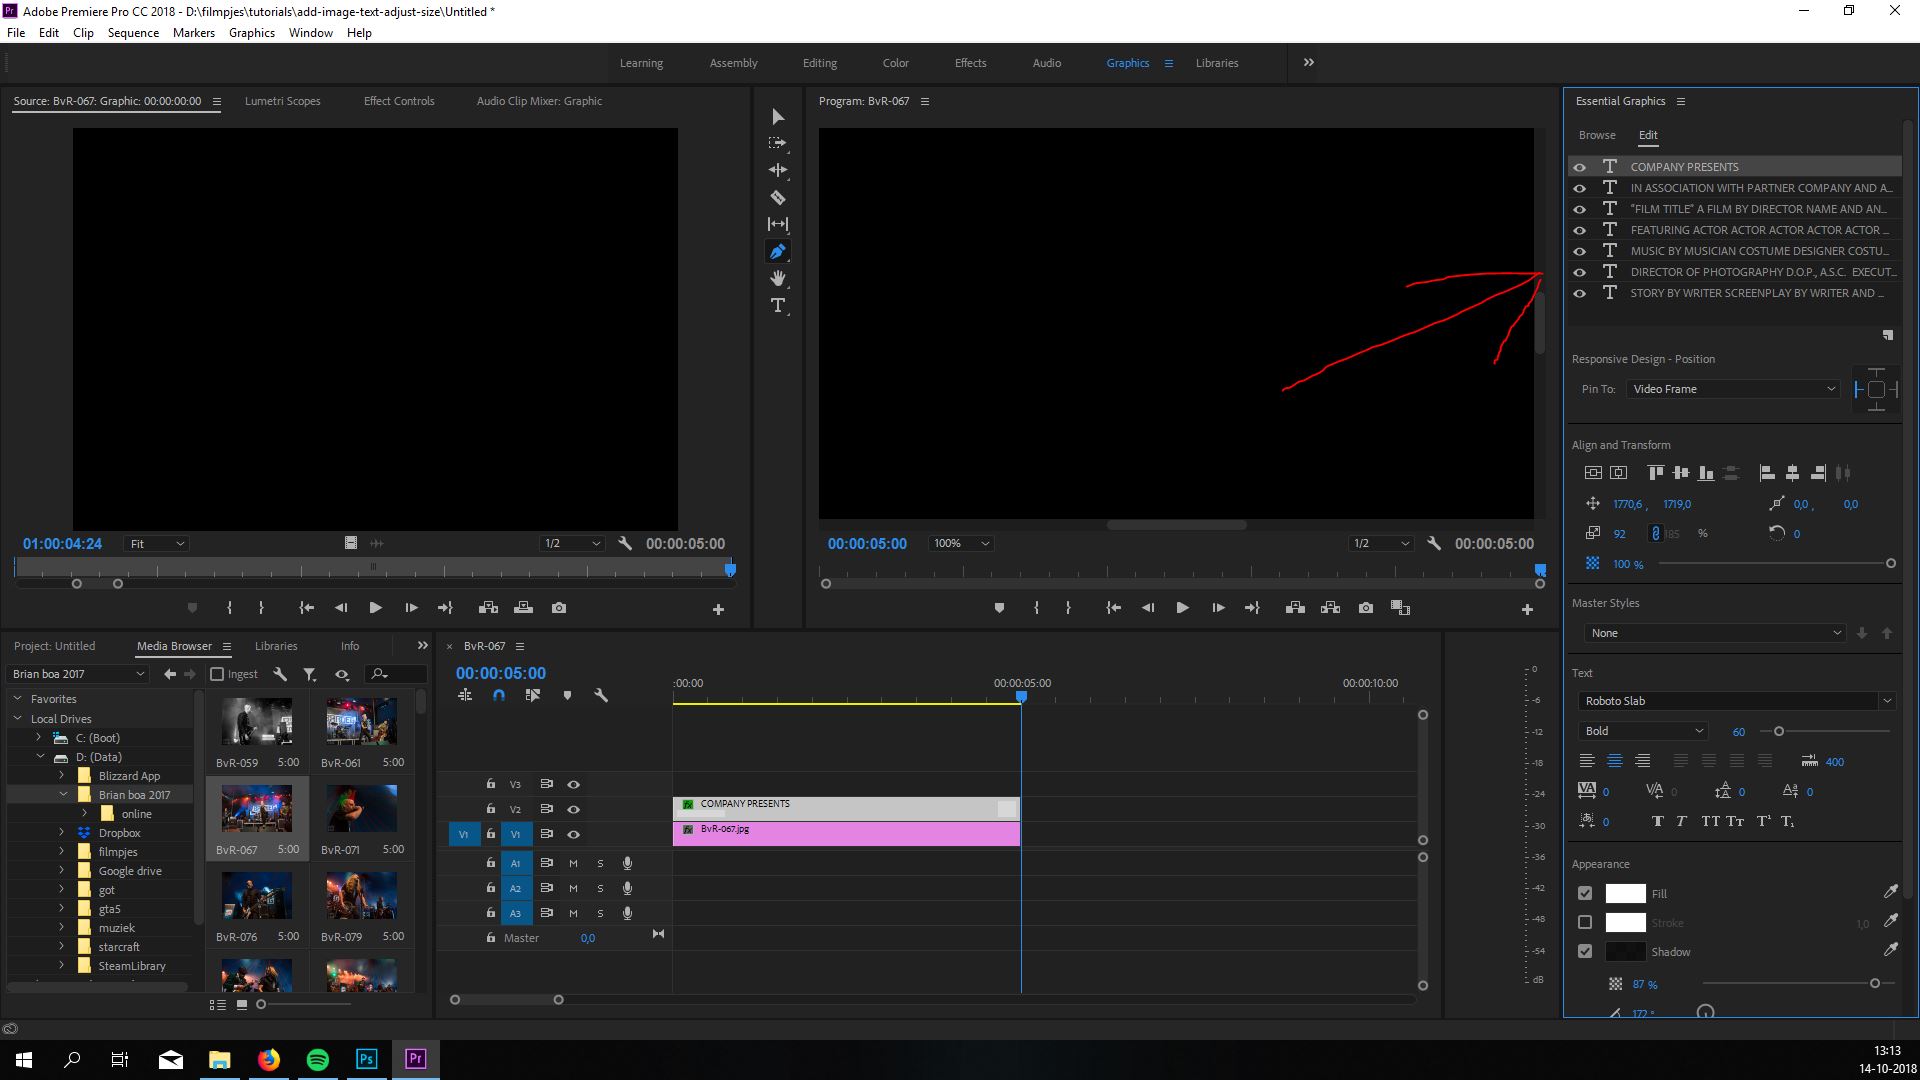Open the Bold font style dropdown
The image size is (1920, 1080).
[1642, 731]
